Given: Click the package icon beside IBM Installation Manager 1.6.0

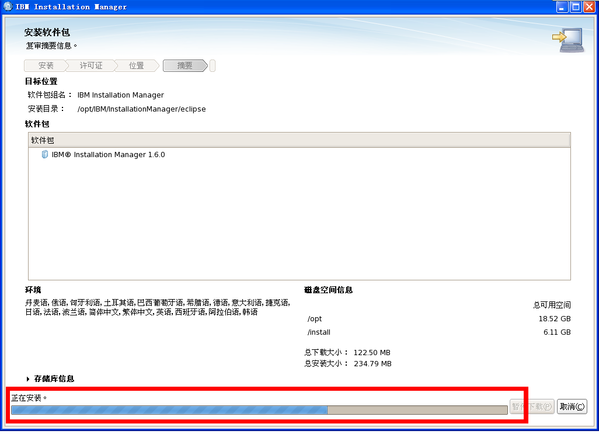Looking at the screenshot, I should pos(45,154).
